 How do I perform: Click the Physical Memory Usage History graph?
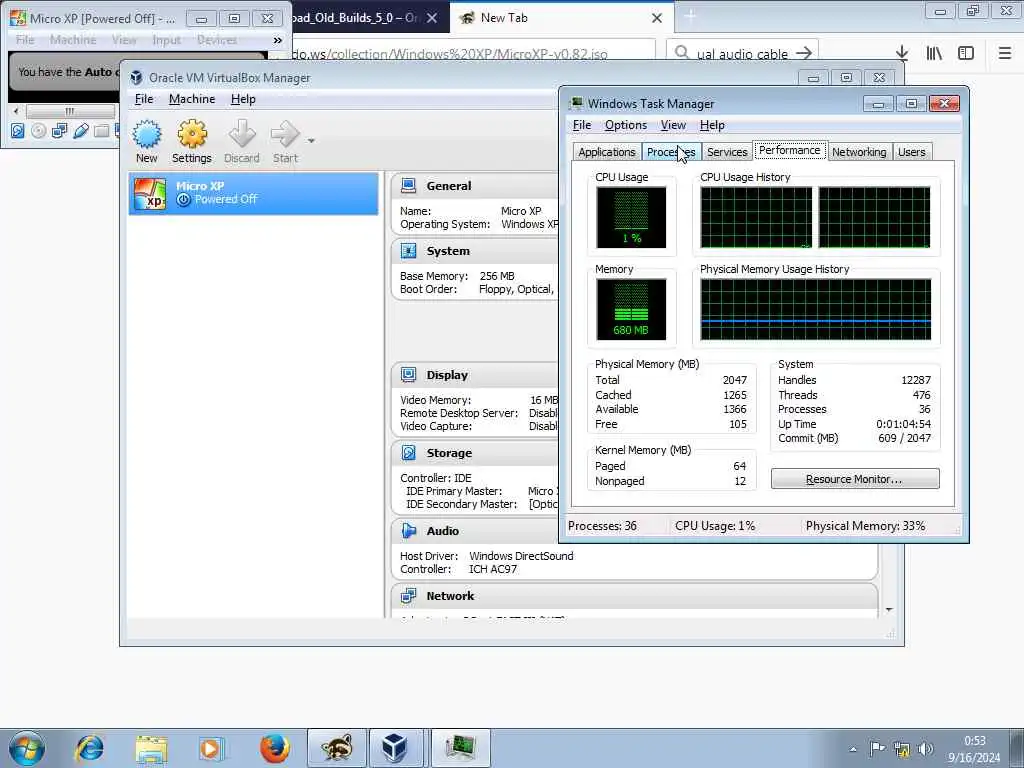(x=816, y=310)
